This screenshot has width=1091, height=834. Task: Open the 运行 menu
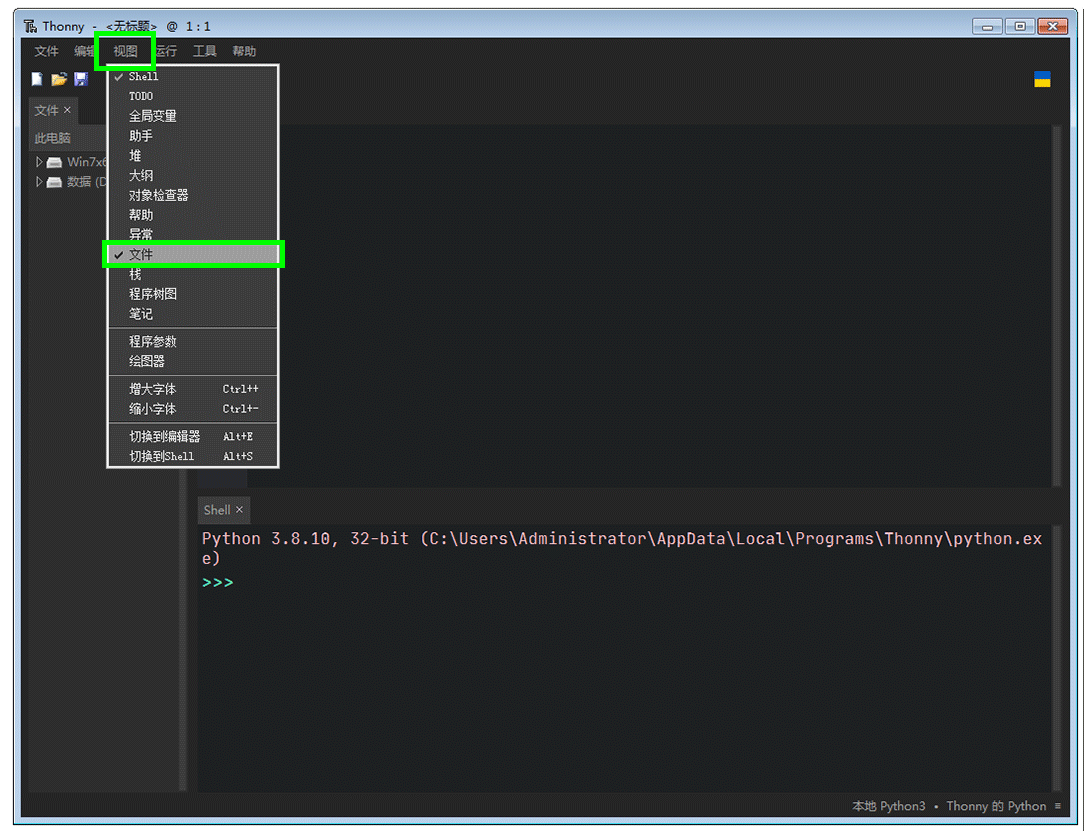pyautogui.click(x=166, y=51)
